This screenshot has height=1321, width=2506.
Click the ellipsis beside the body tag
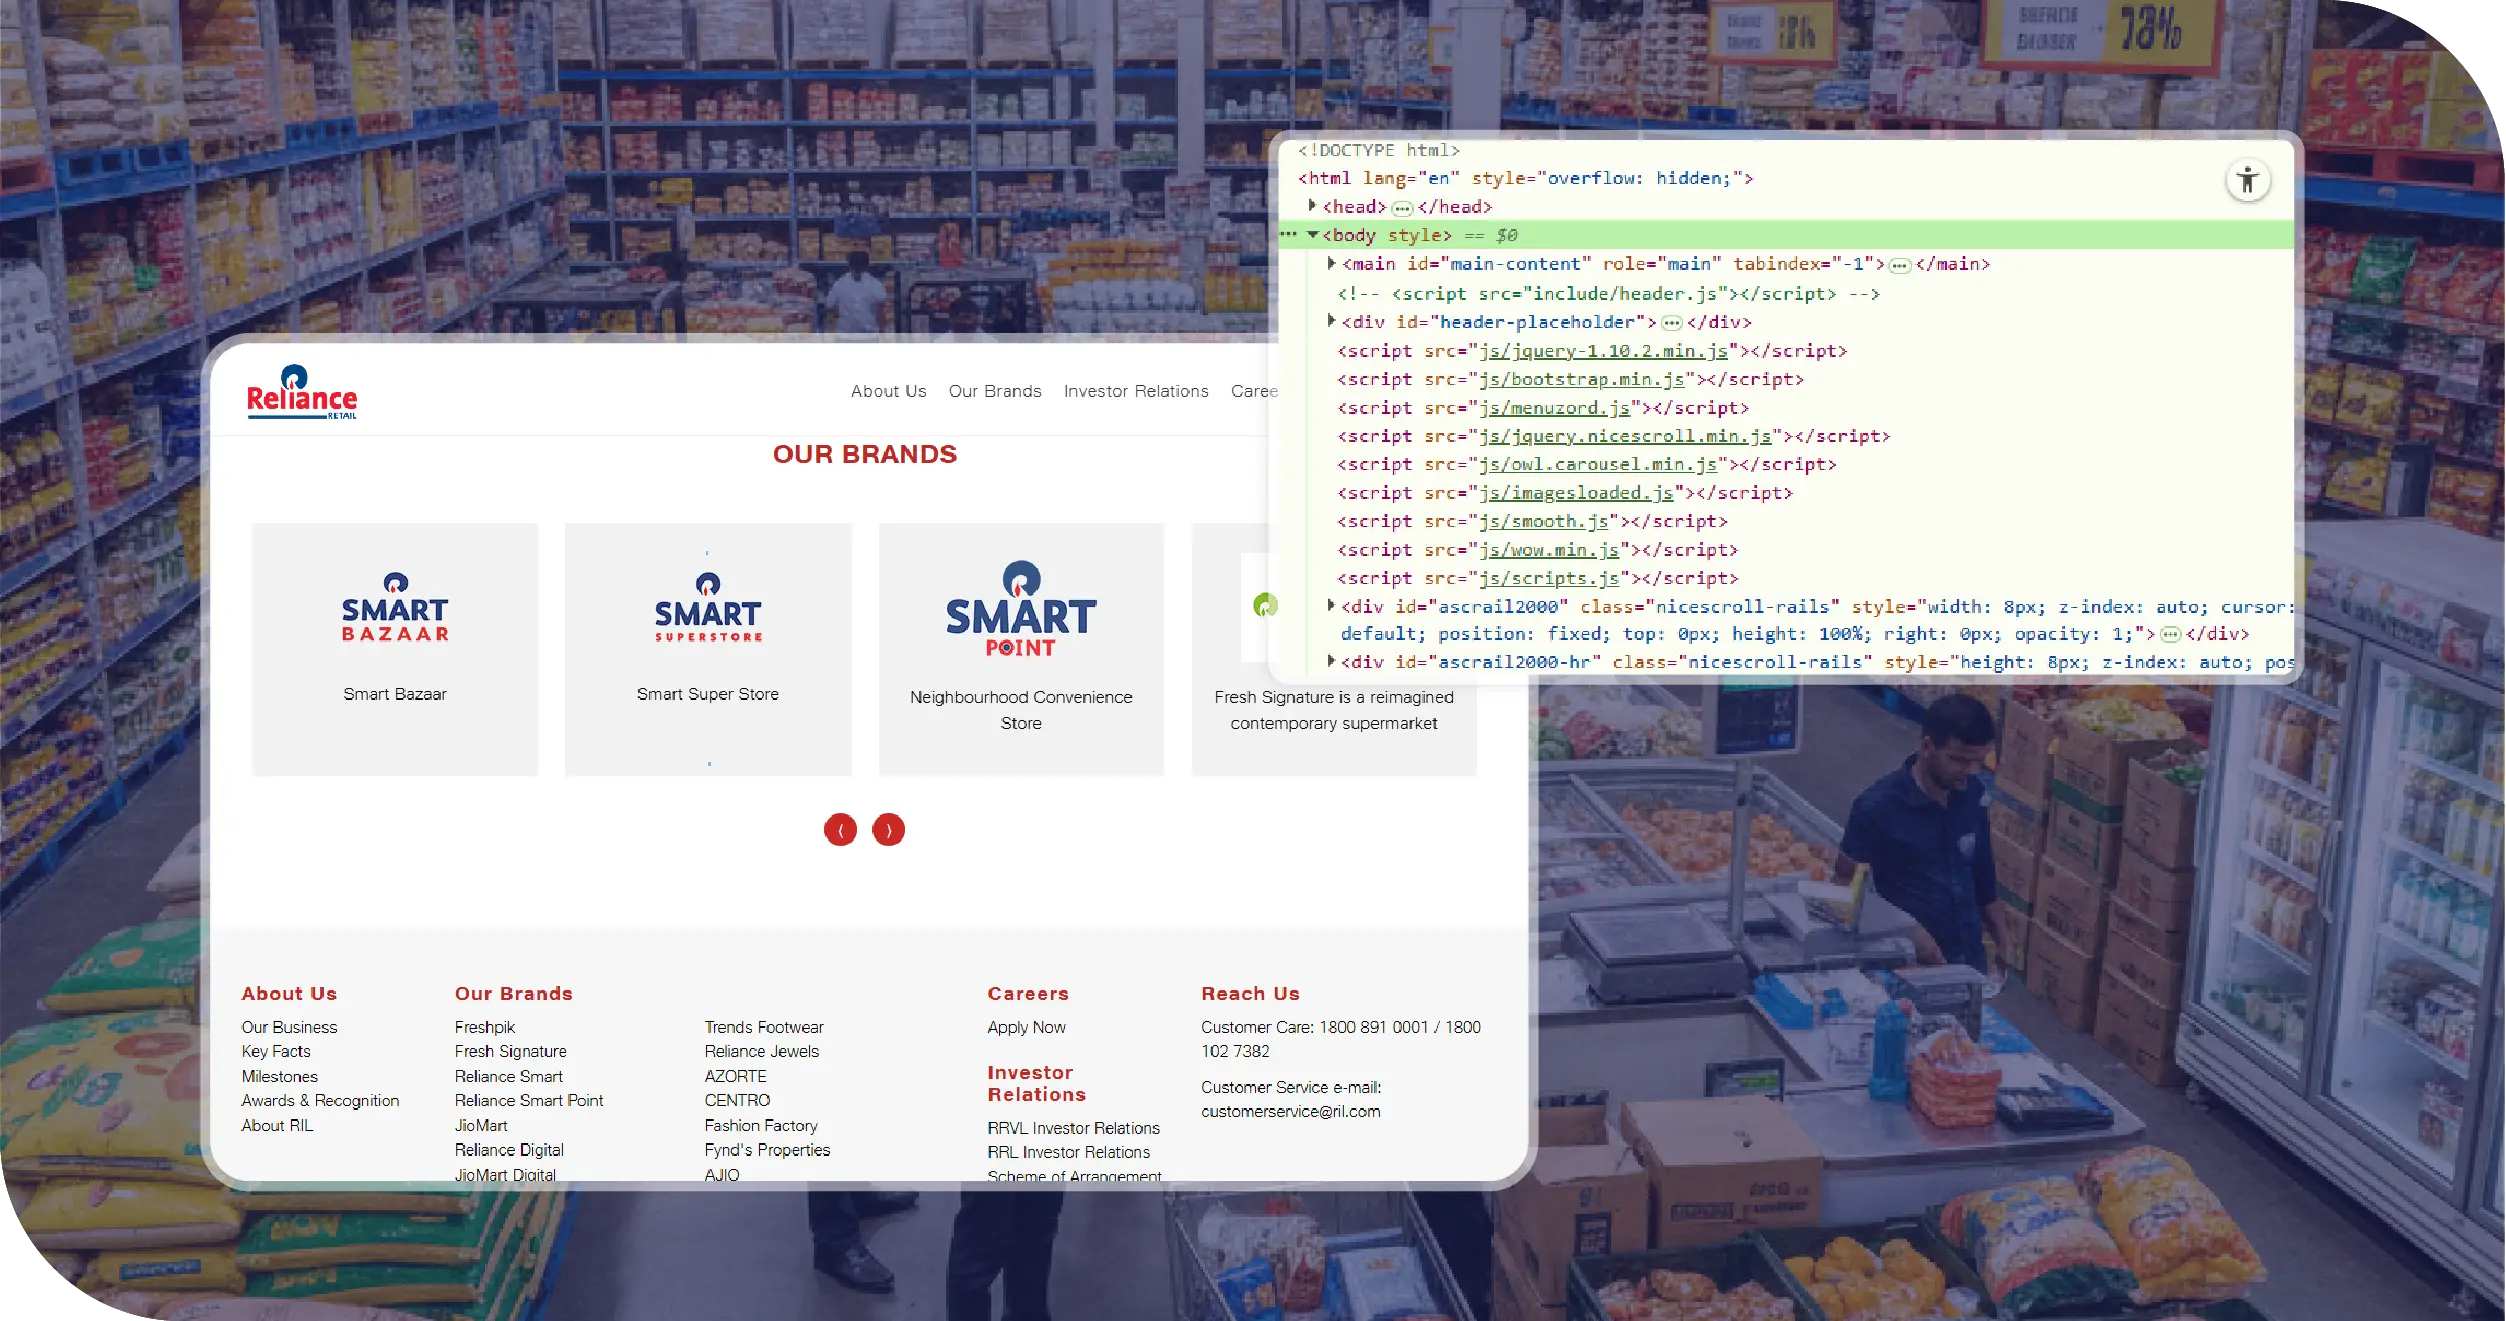pos(1288,235)
